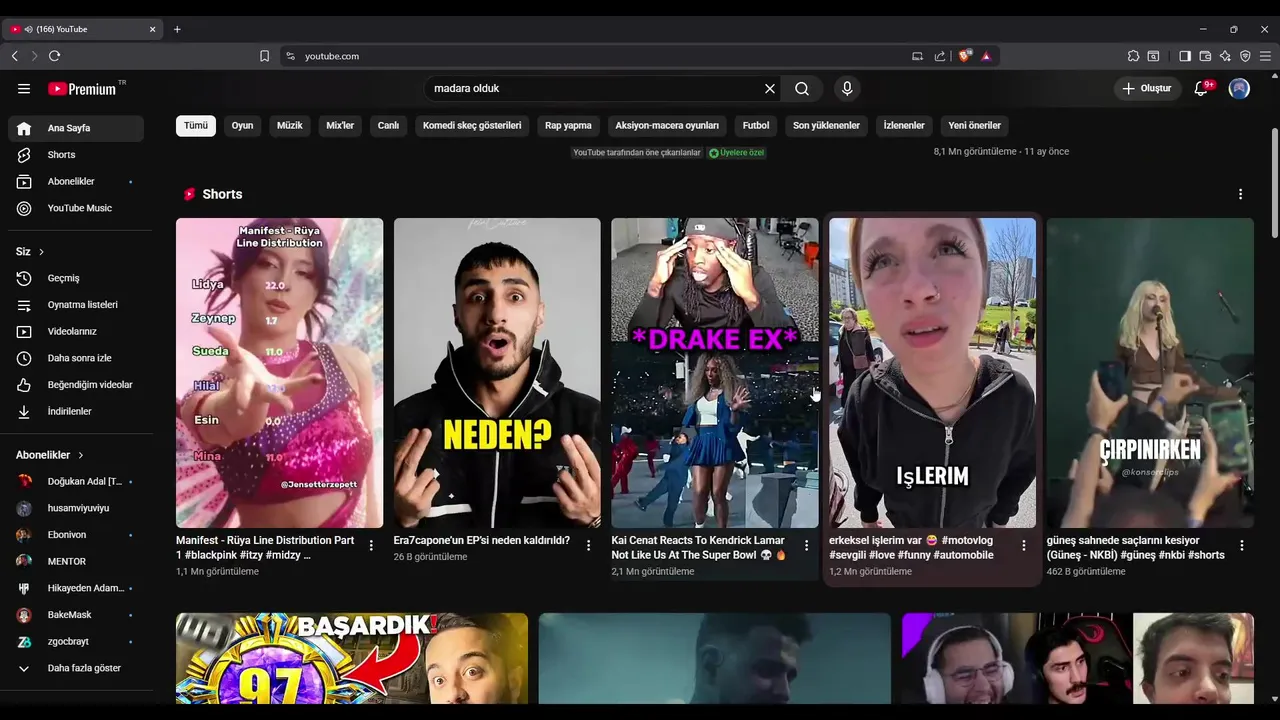The height and width of the screenshot is (720, 1280).
Task: Open the BAŞARDIK 97 video thumbnail
Action: pyautogui.click(x=352, y=658)
